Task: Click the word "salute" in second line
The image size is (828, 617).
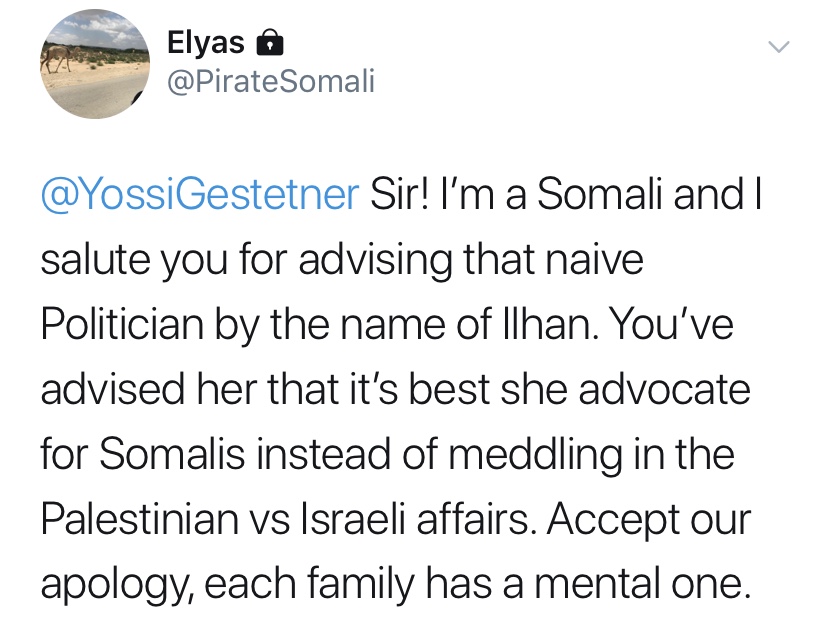Action: coord(96,259)
